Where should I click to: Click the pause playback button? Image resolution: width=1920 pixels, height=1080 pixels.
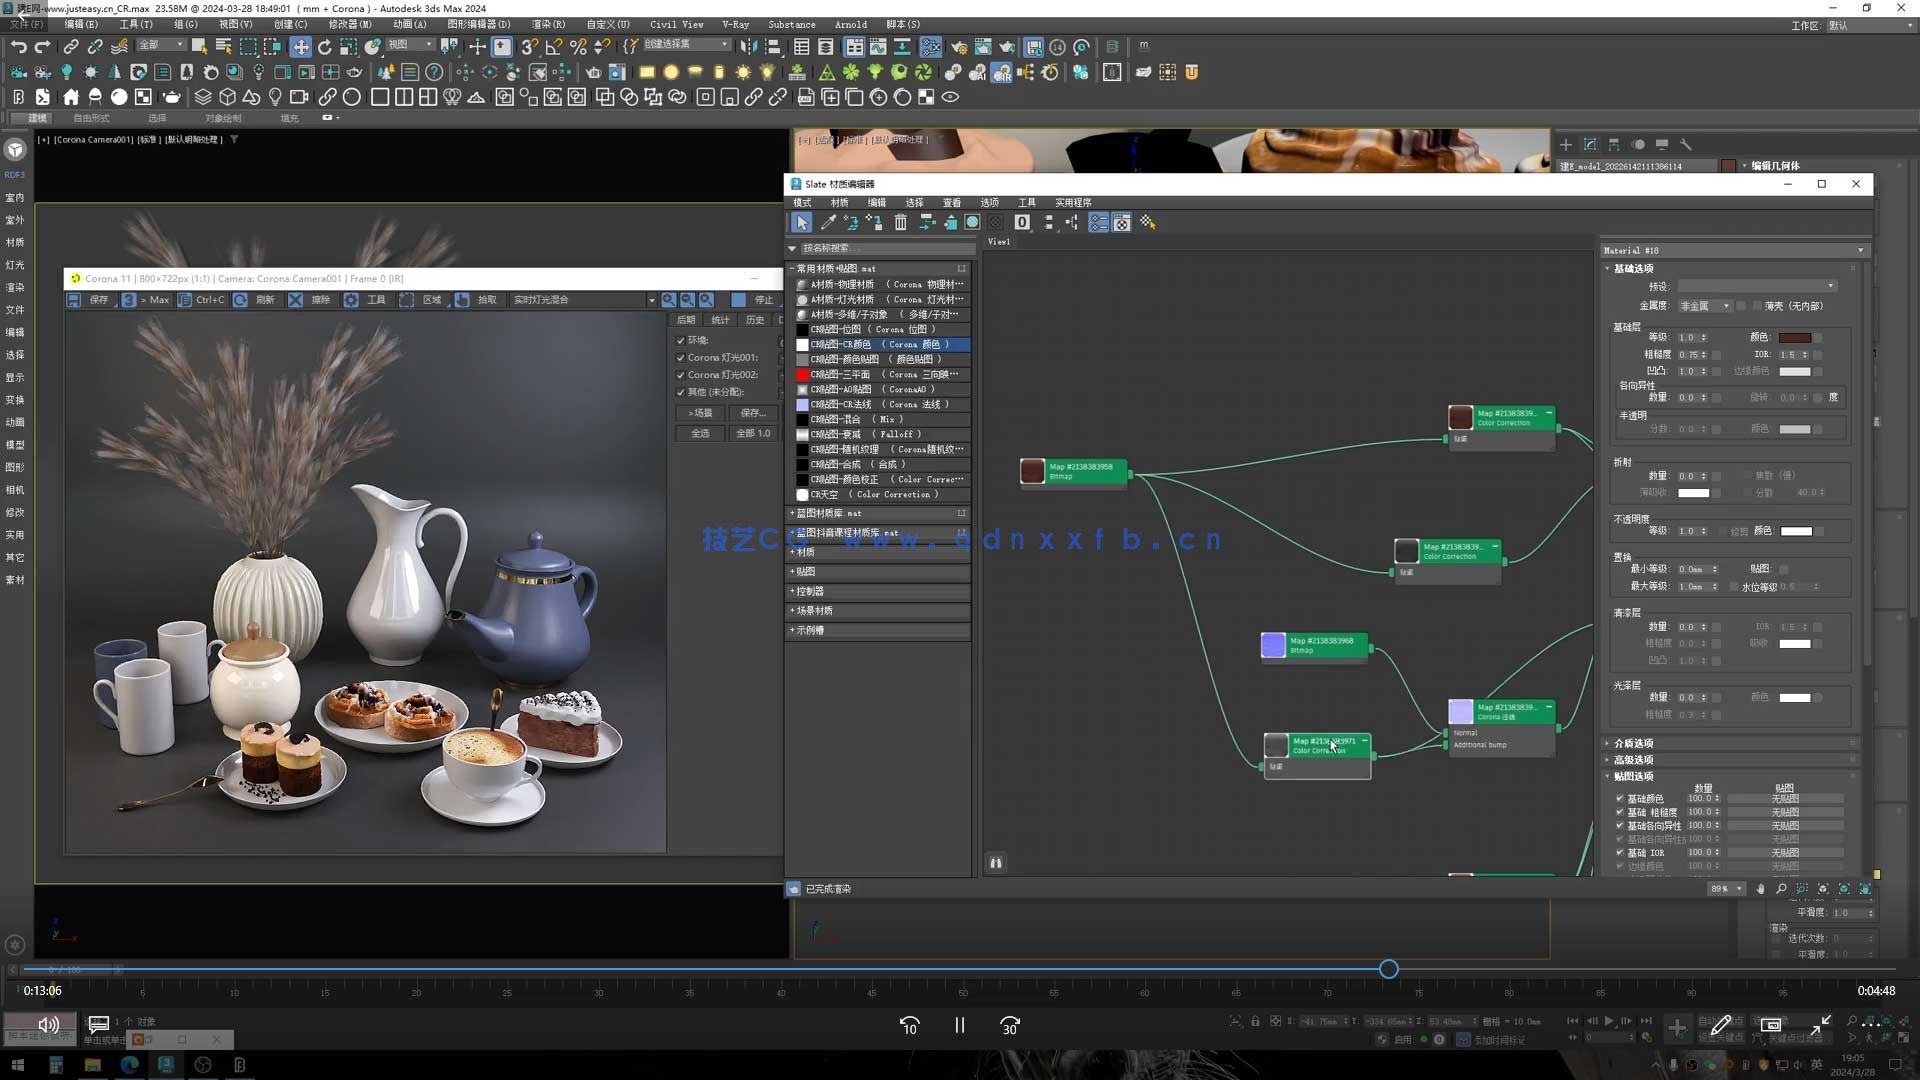[x=959, y=1025]
